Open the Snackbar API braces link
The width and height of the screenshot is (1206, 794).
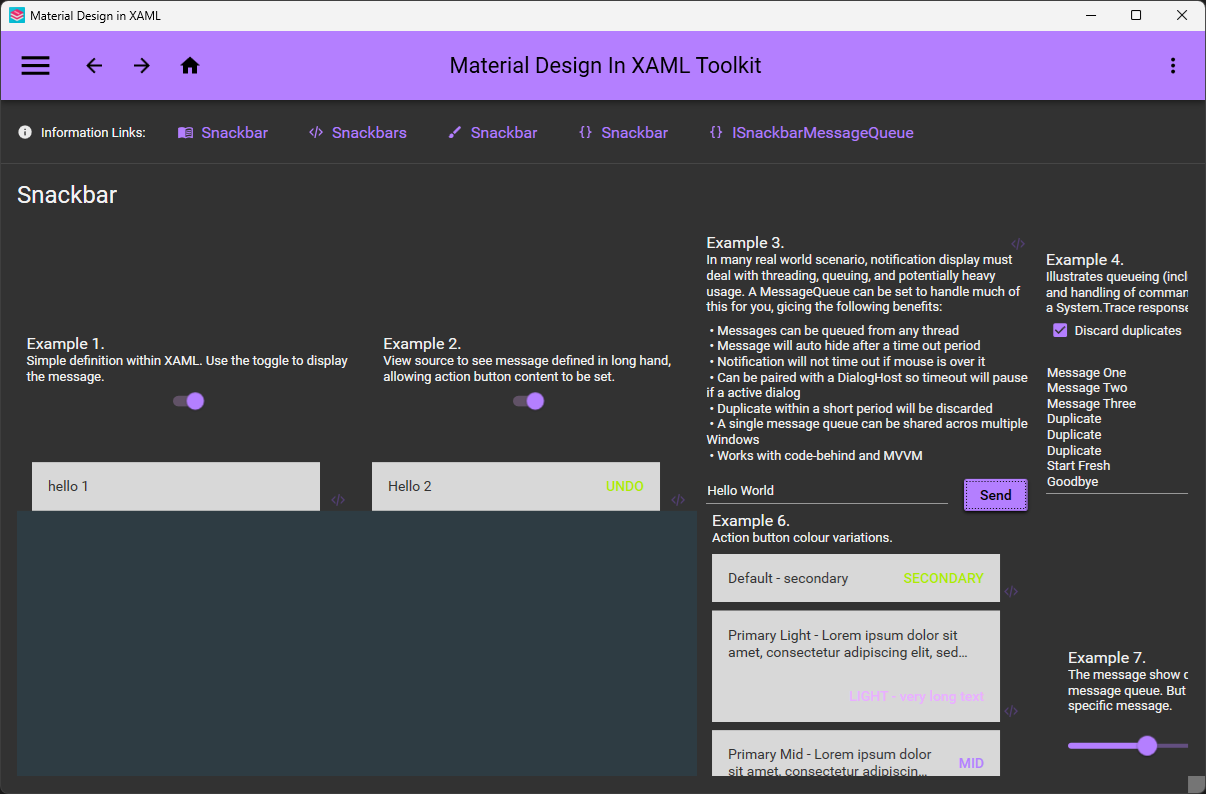[x=623, y=132]
